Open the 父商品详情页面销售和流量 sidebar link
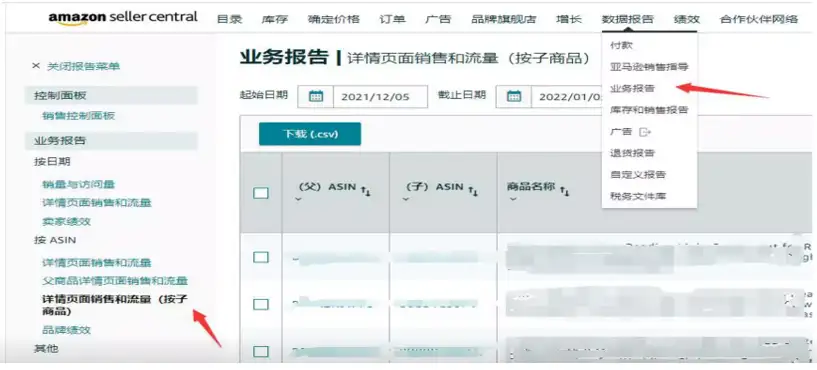Image resolution: width=817 pixels, height=370 pixels. [x=115, y=281]
